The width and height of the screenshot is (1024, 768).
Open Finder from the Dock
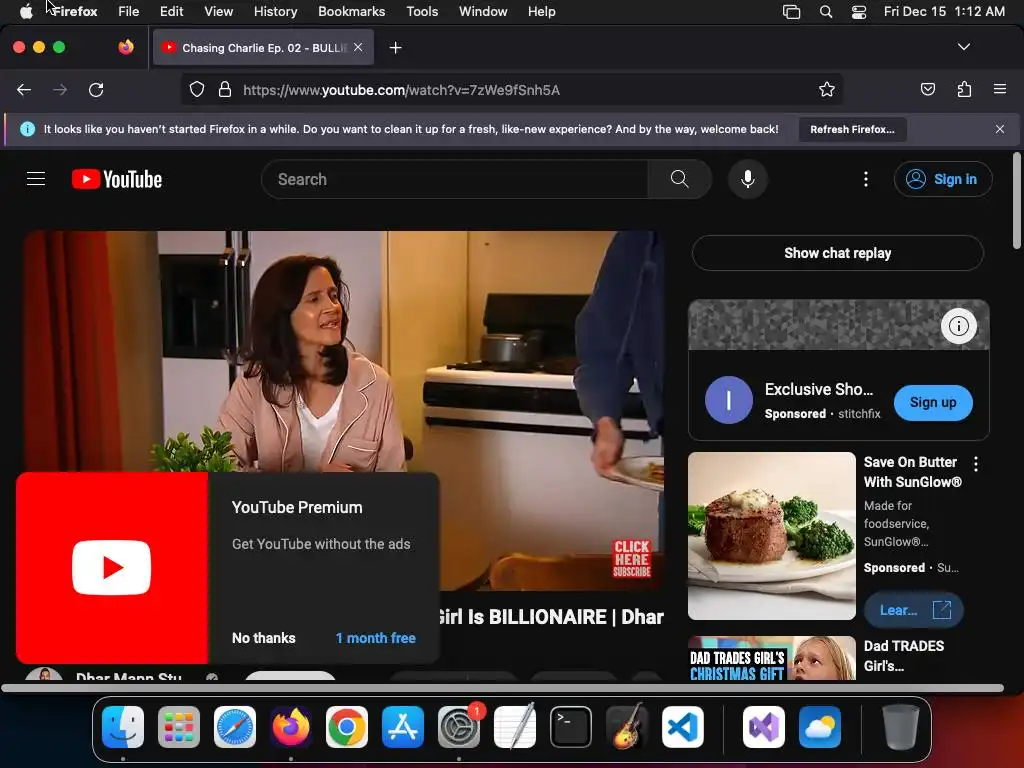point(123,726)
